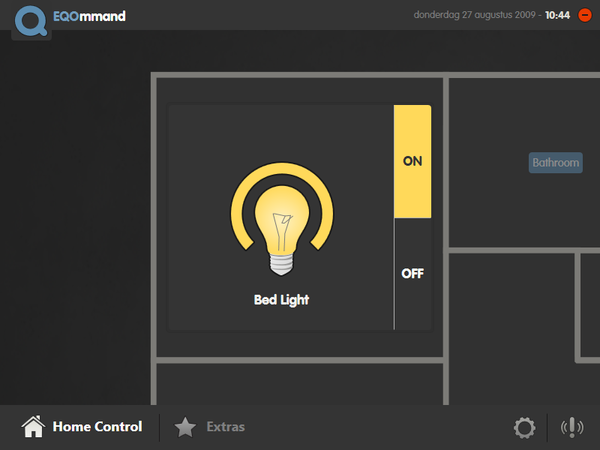This screenshot has height=450, width=600.
Task: Click the alert exclamation icon
Action: (x=572, y=427)
